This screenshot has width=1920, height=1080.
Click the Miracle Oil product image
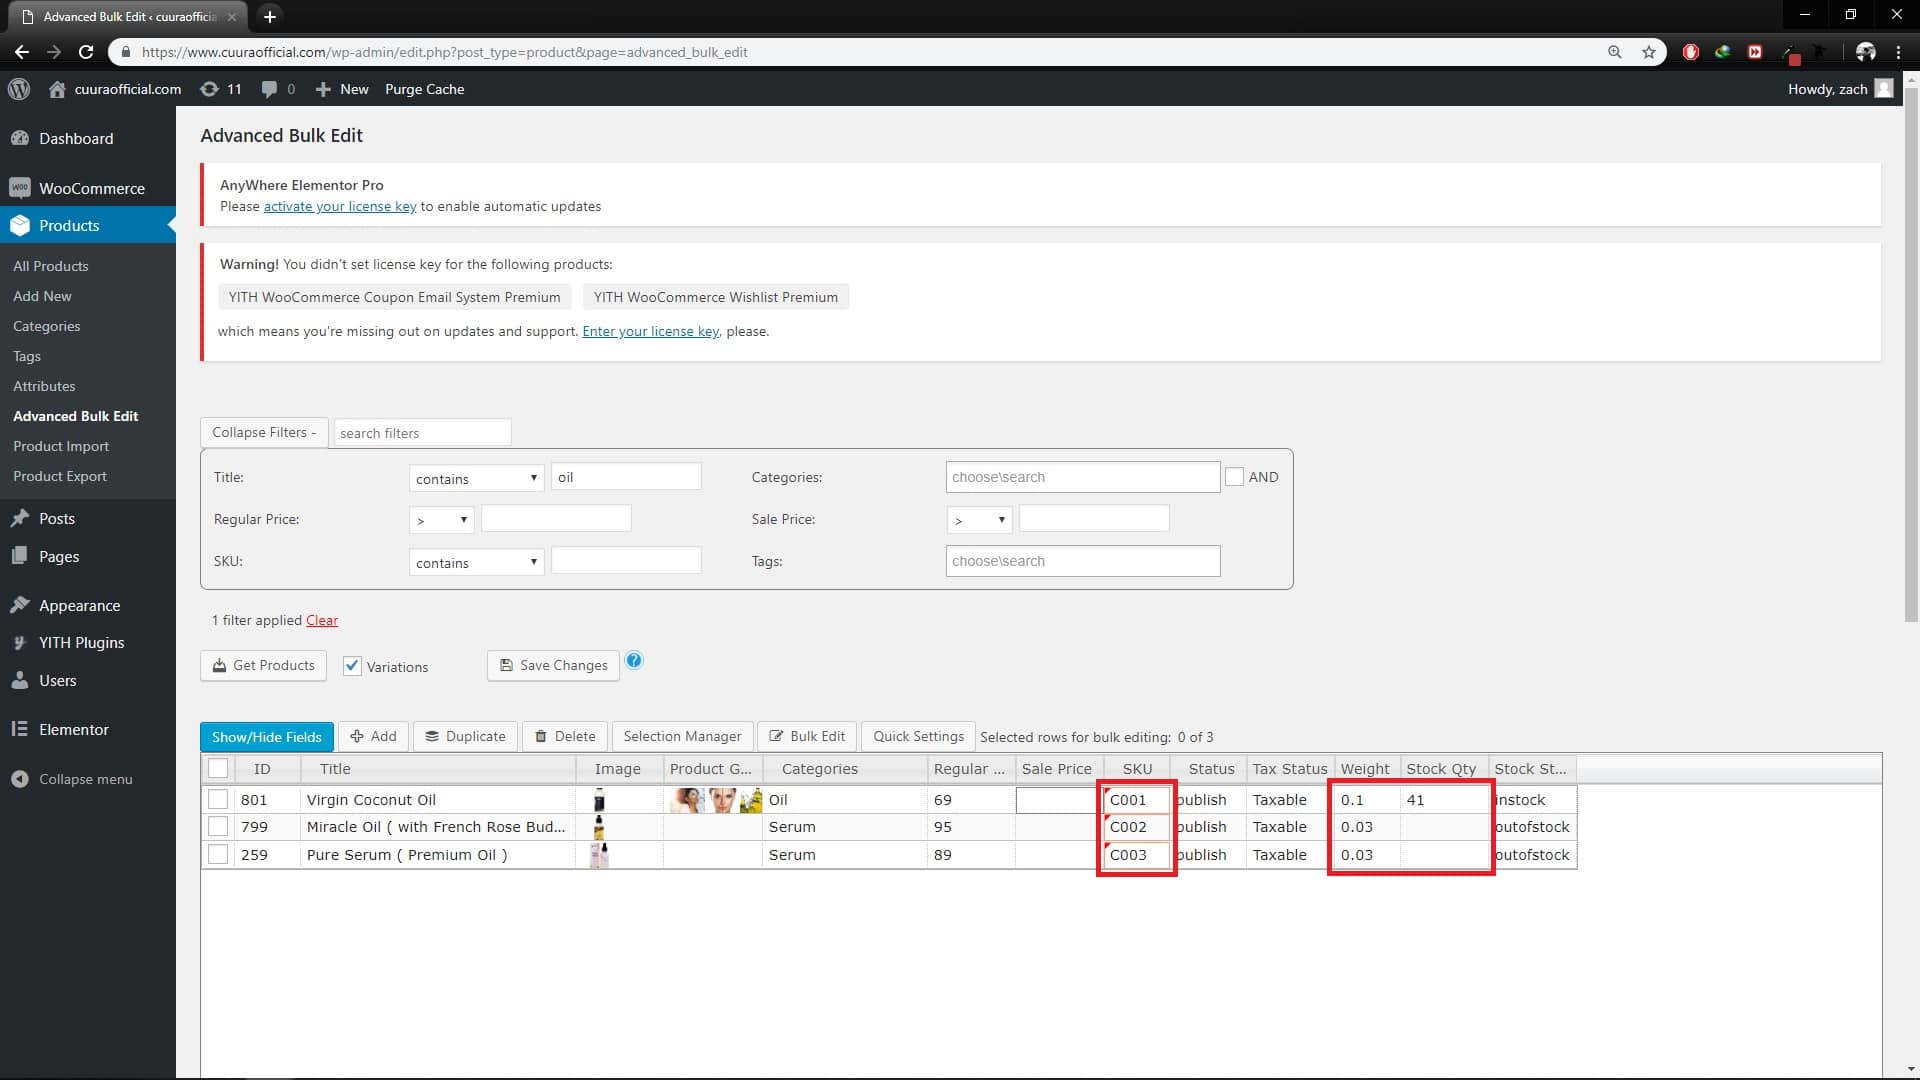pyautogui.click(x=599, y=827)
